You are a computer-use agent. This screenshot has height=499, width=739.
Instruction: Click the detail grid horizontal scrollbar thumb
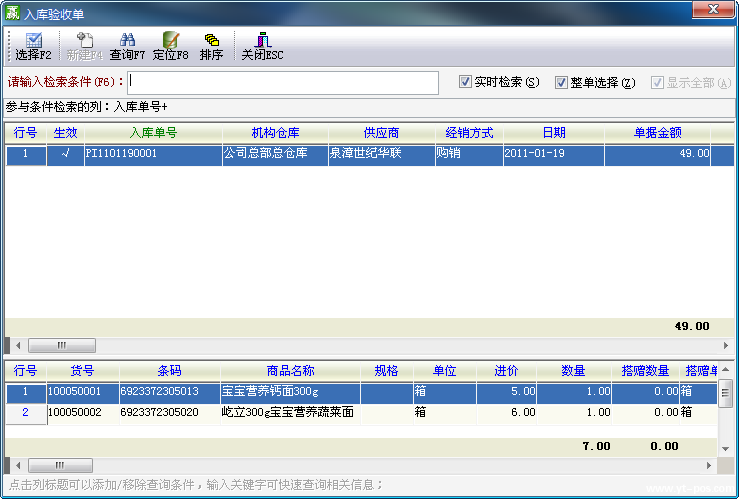point(60,466)
